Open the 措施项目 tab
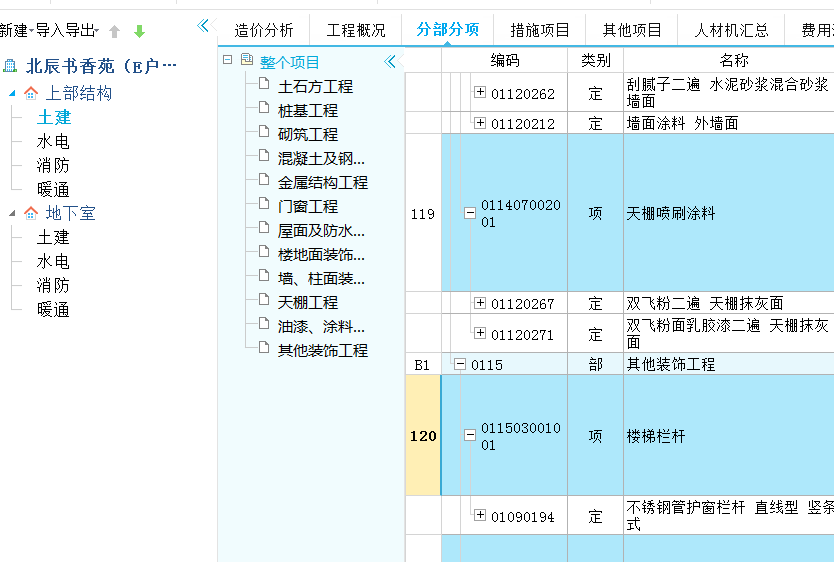The height and width of the screenshot is (562, 834). click(540, 30)
